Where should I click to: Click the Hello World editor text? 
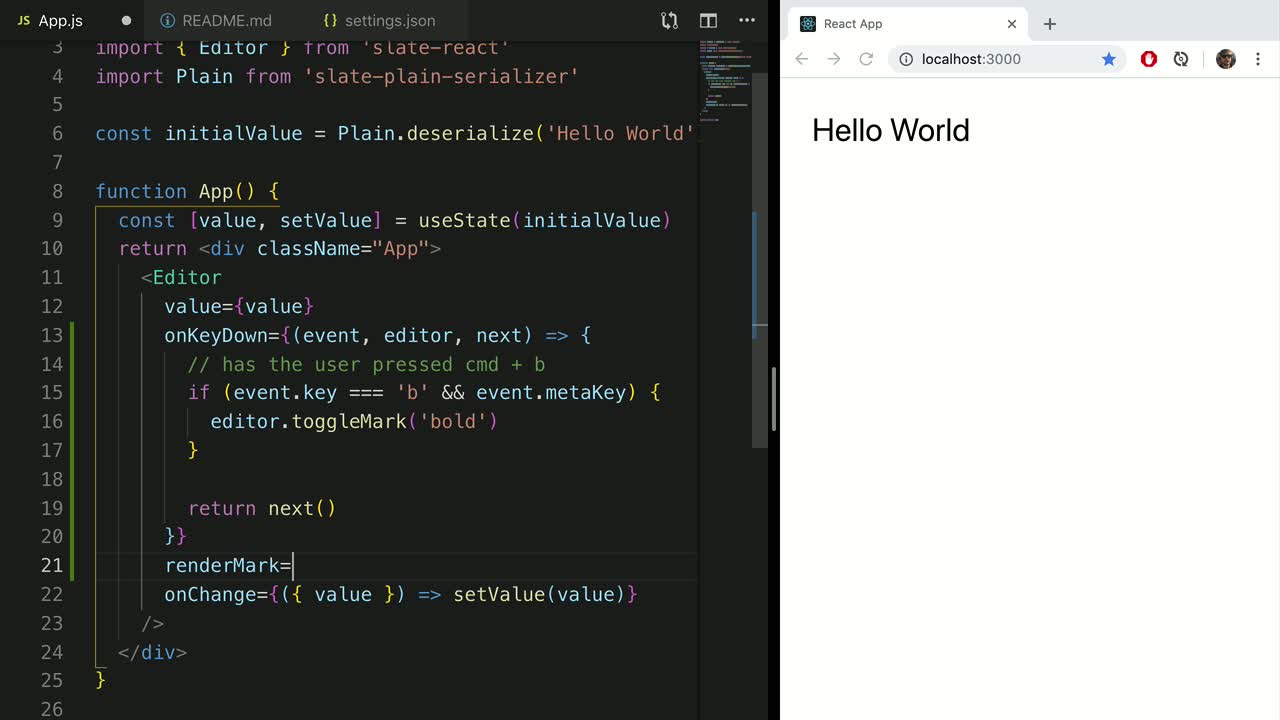[890, 130]
